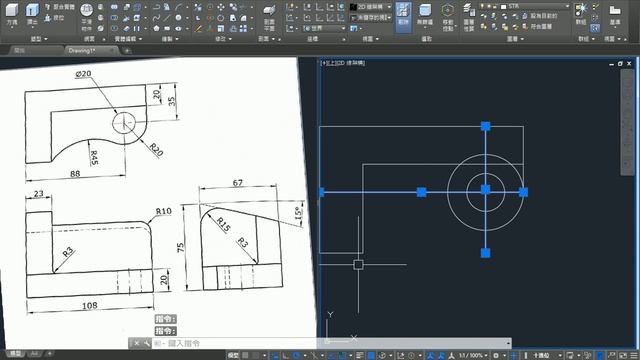The image size is (640, 360).
Task: Click the command line wrench customize icon
Action: tap(147, 343)
